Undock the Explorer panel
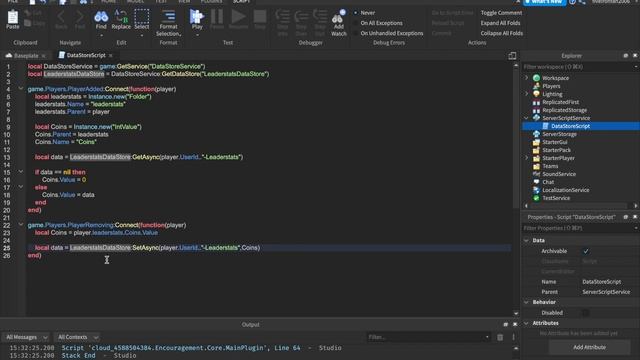The image size is (640, 360). pos(625,56)
